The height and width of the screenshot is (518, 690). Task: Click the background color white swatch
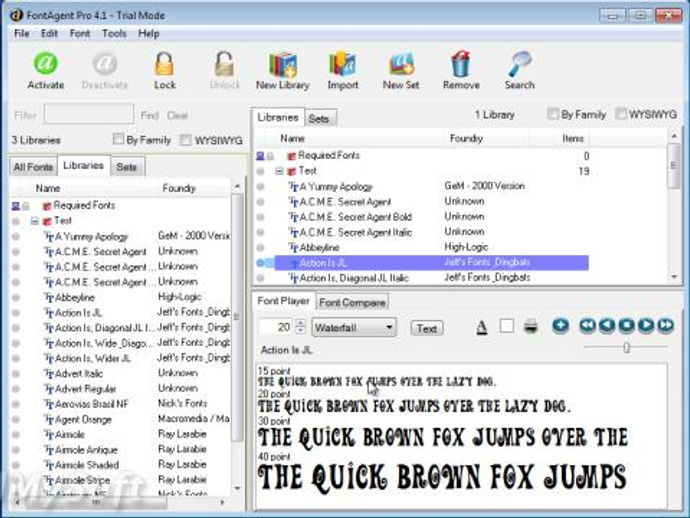tap(506, 326)
